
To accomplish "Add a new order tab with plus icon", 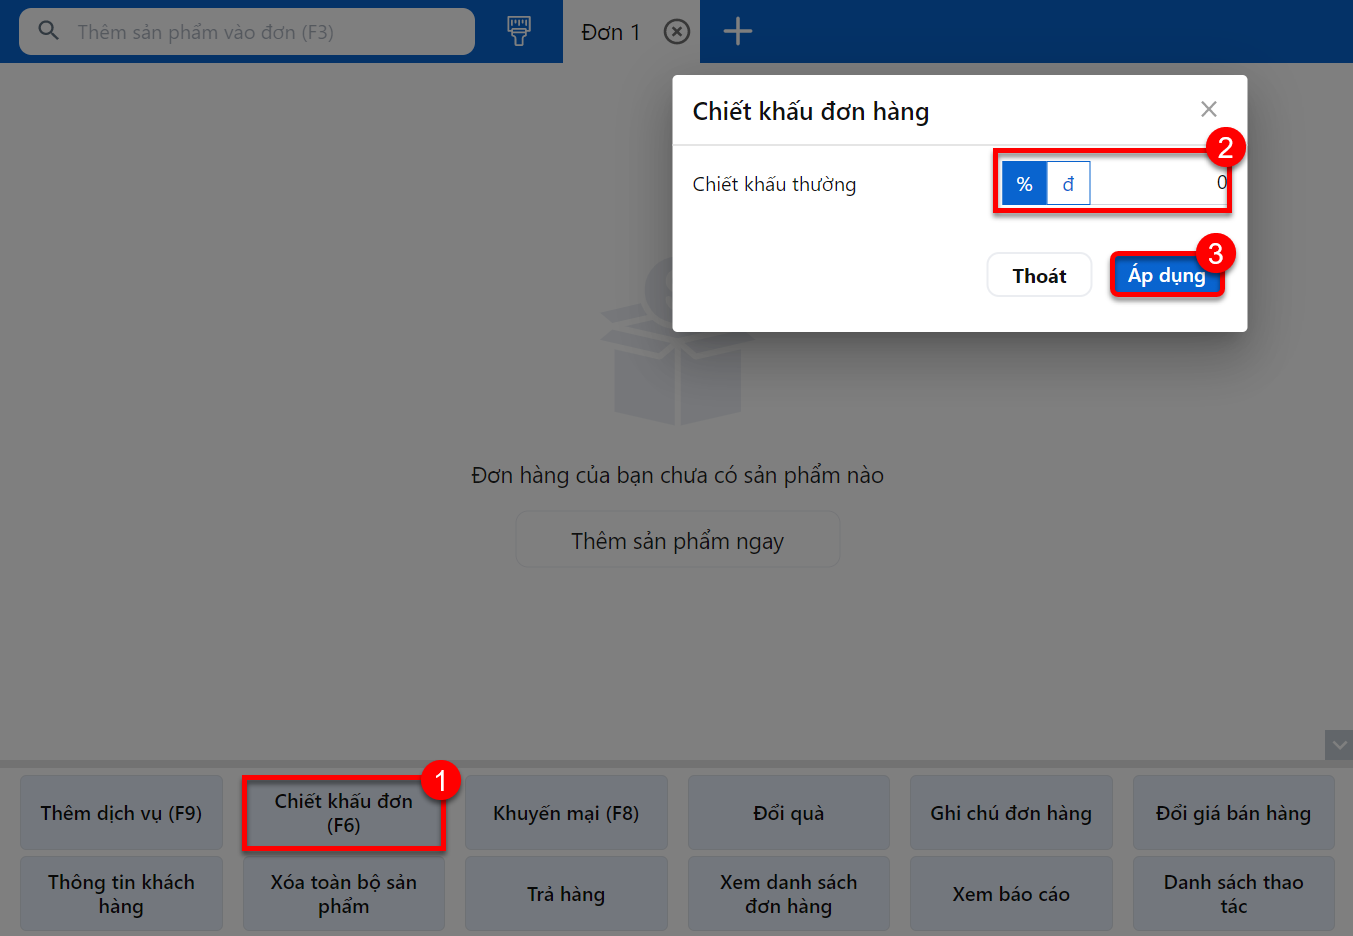I will 738,31.
